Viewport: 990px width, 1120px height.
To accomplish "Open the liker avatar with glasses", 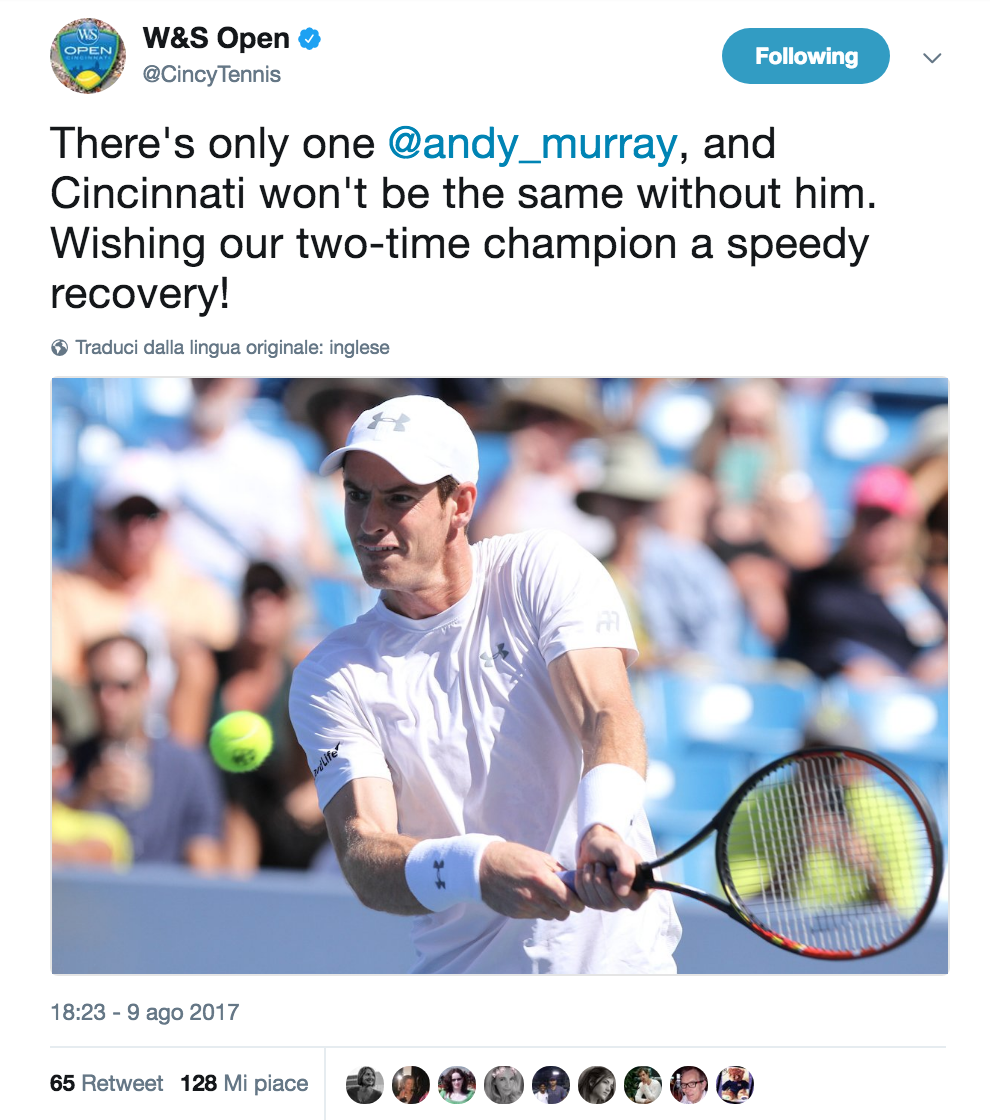I will tap(689, 1084).
